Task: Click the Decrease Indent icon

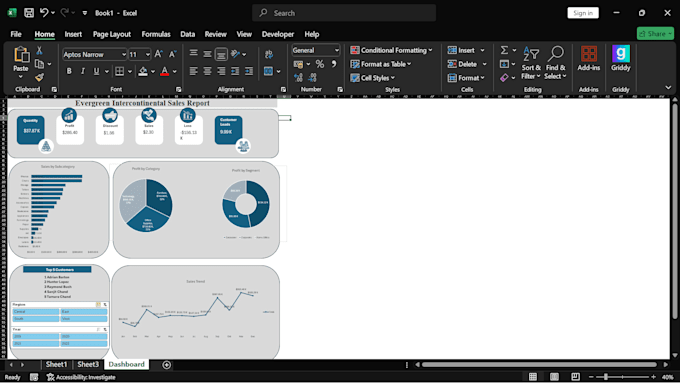Action: 235,71
